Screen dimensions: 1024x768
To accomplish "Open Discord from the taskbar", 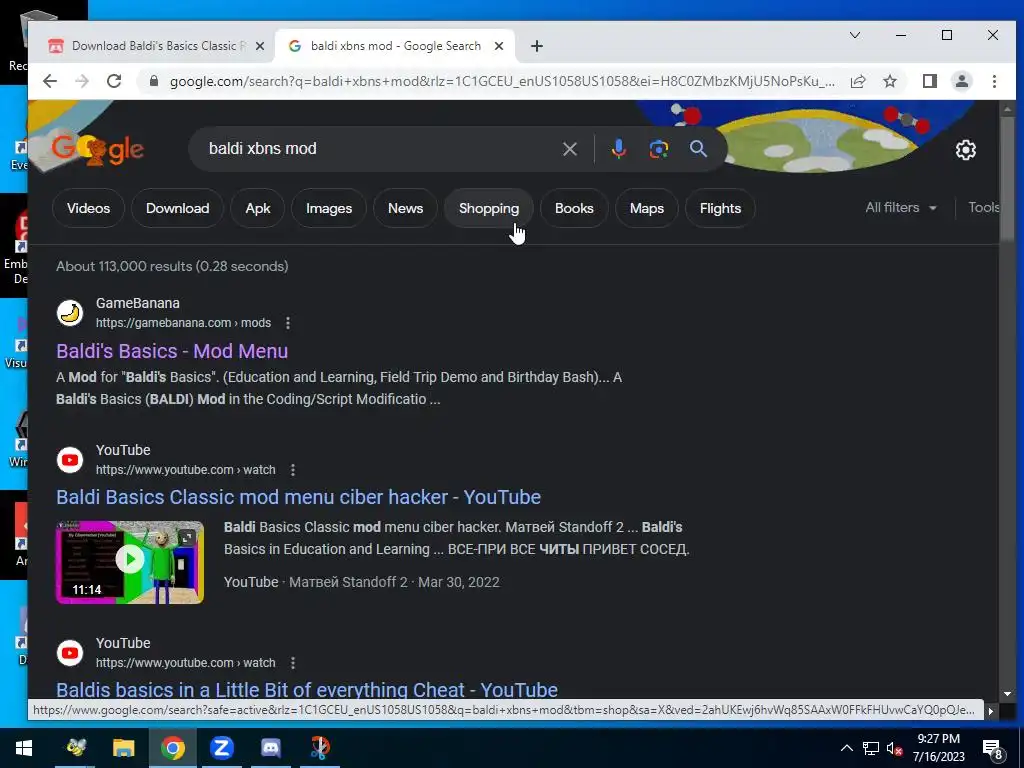I will [270, 748].
